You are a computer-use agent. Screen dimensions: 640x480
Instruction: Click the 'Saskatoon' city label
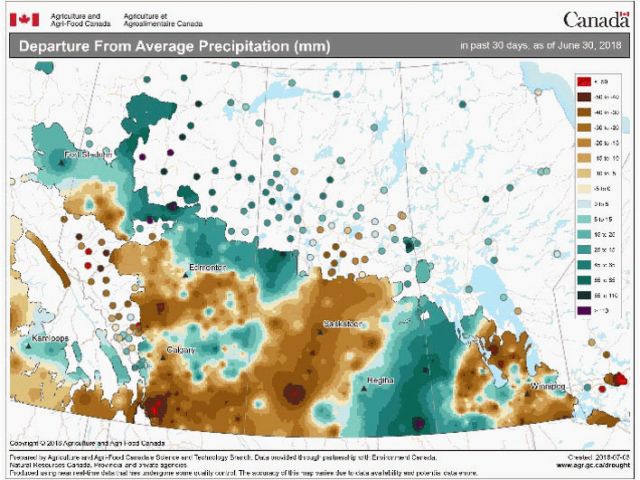(342, 324)
